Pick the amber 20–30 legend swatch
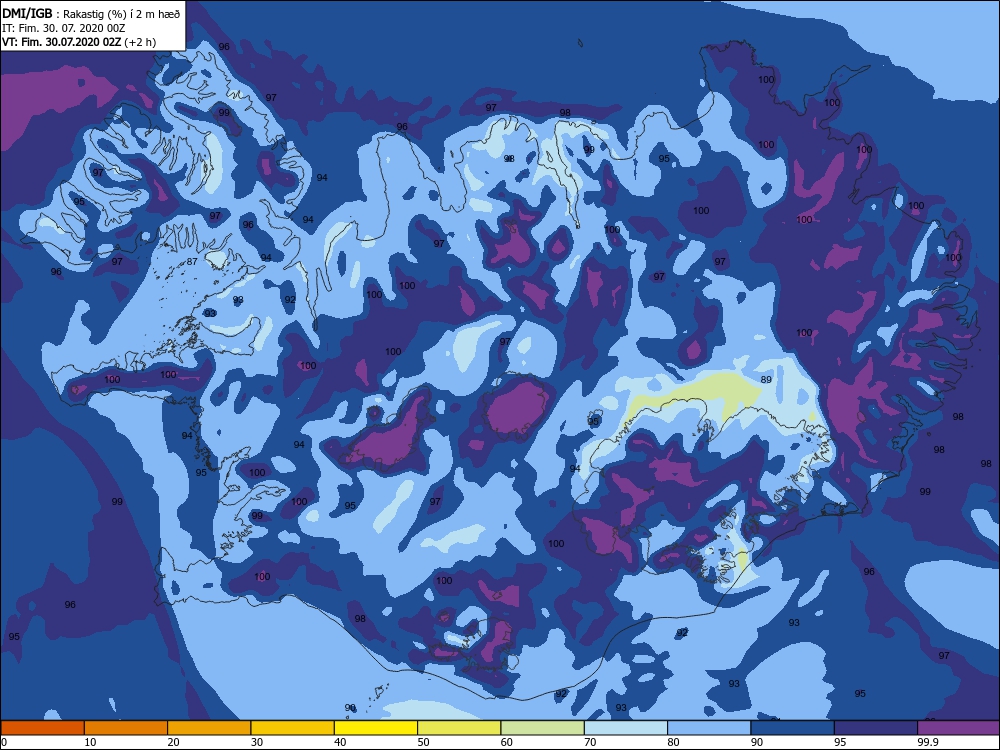 (209, 728)
